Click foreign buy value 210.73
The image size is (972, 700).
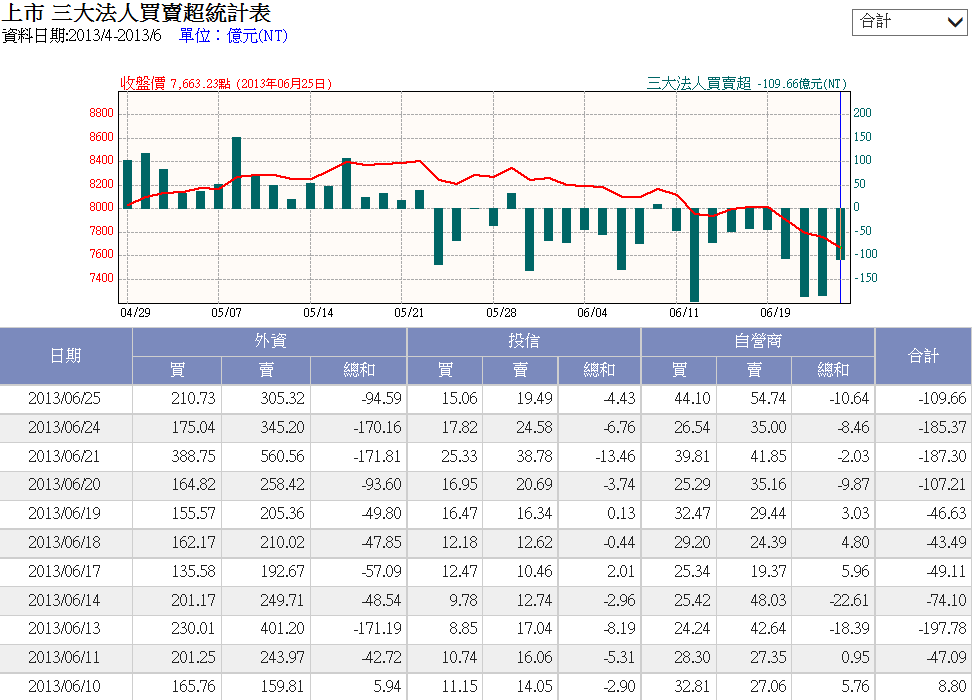pyautogui.click(x=193, y=399)
